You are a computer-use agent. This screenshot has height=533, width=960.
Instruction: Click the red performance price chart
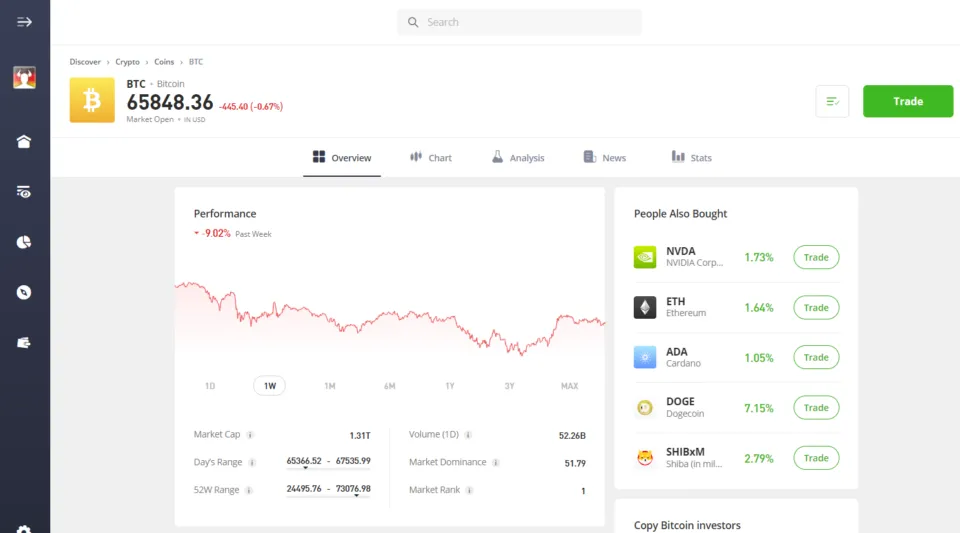click(x=389, y=318)
